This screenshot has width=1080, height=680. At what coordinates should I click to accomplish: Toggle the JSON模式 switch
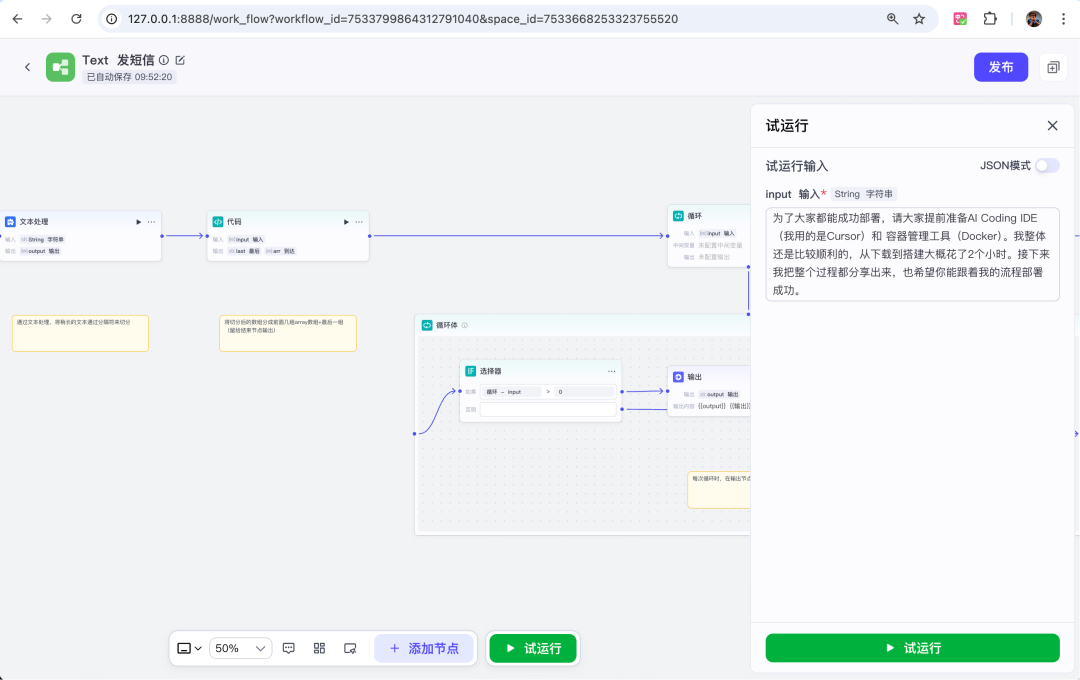(x=1047, y=166)
